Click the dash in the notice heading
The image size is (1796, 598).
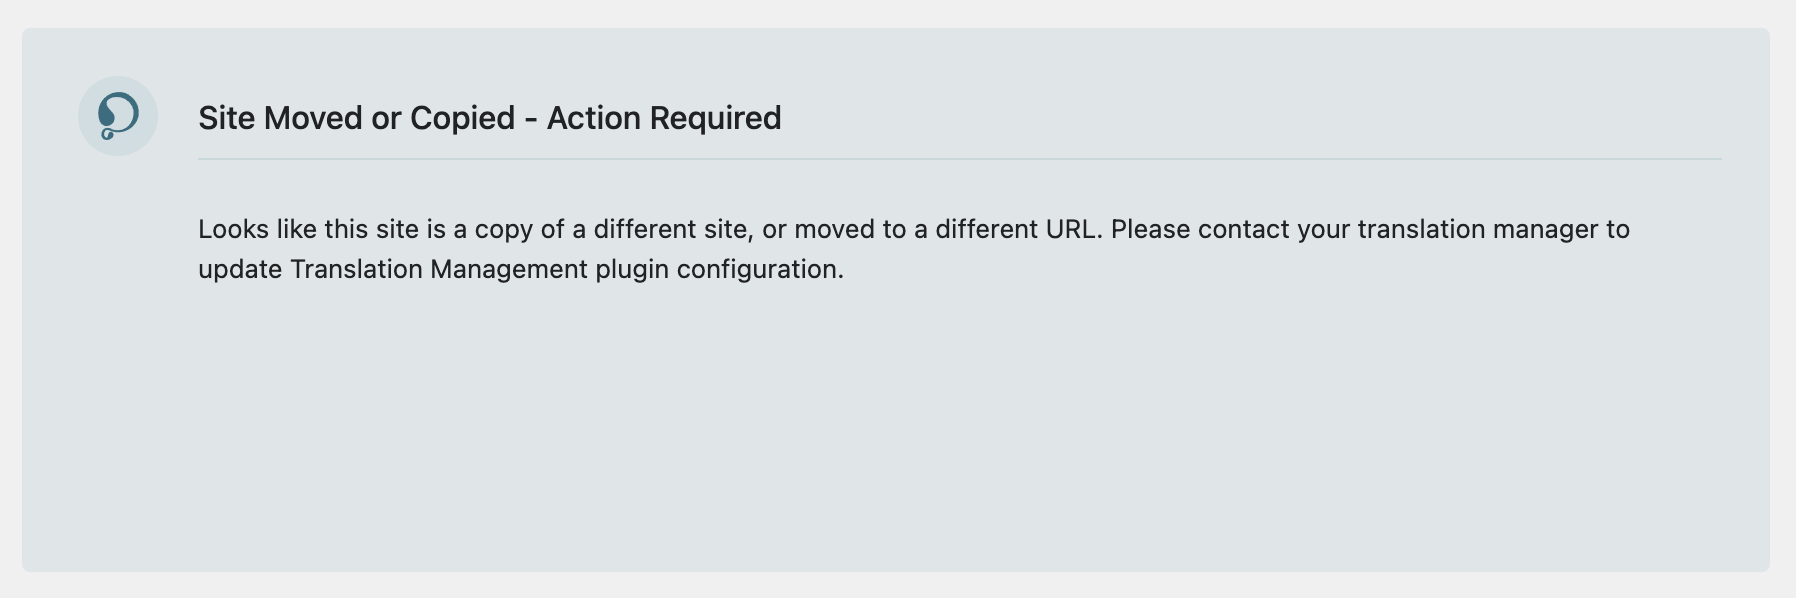(x=530, y=119)
